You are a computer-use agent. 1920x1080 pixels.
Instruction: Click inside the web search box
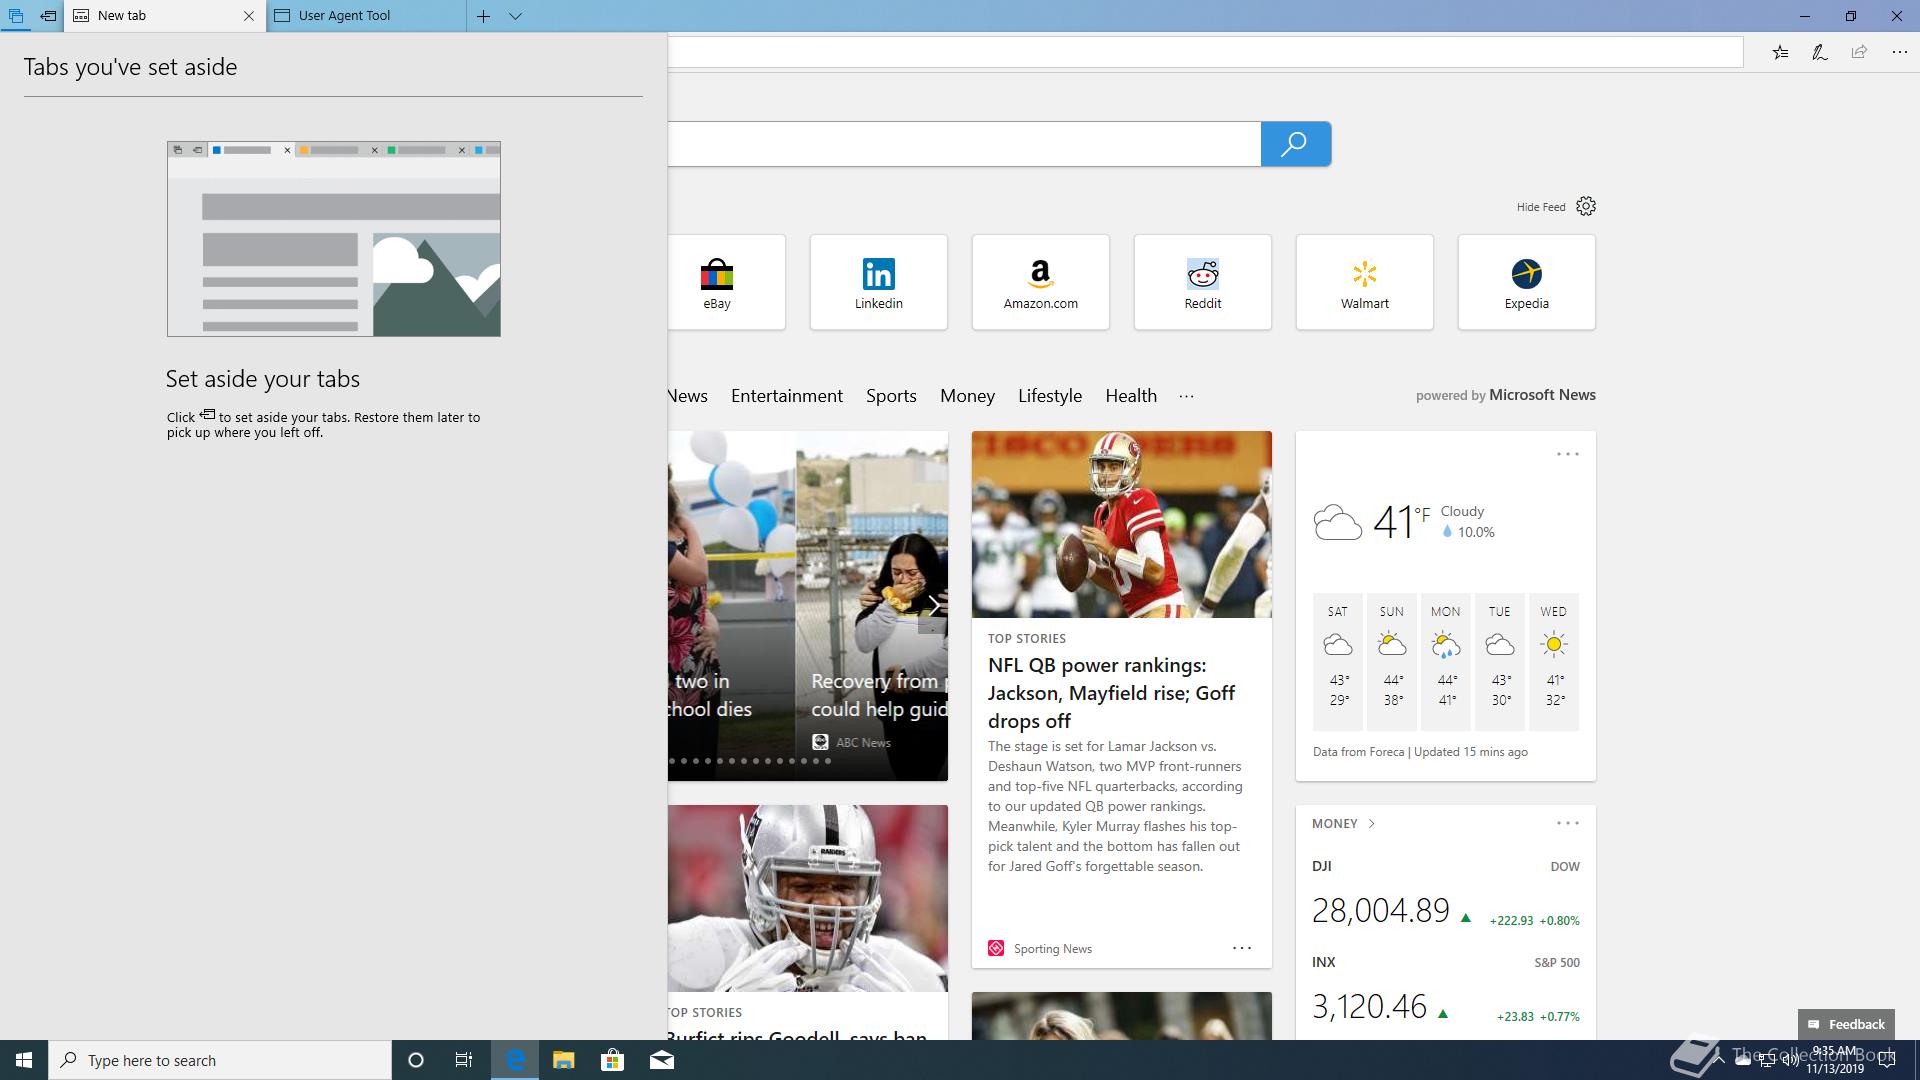[964, 144]
